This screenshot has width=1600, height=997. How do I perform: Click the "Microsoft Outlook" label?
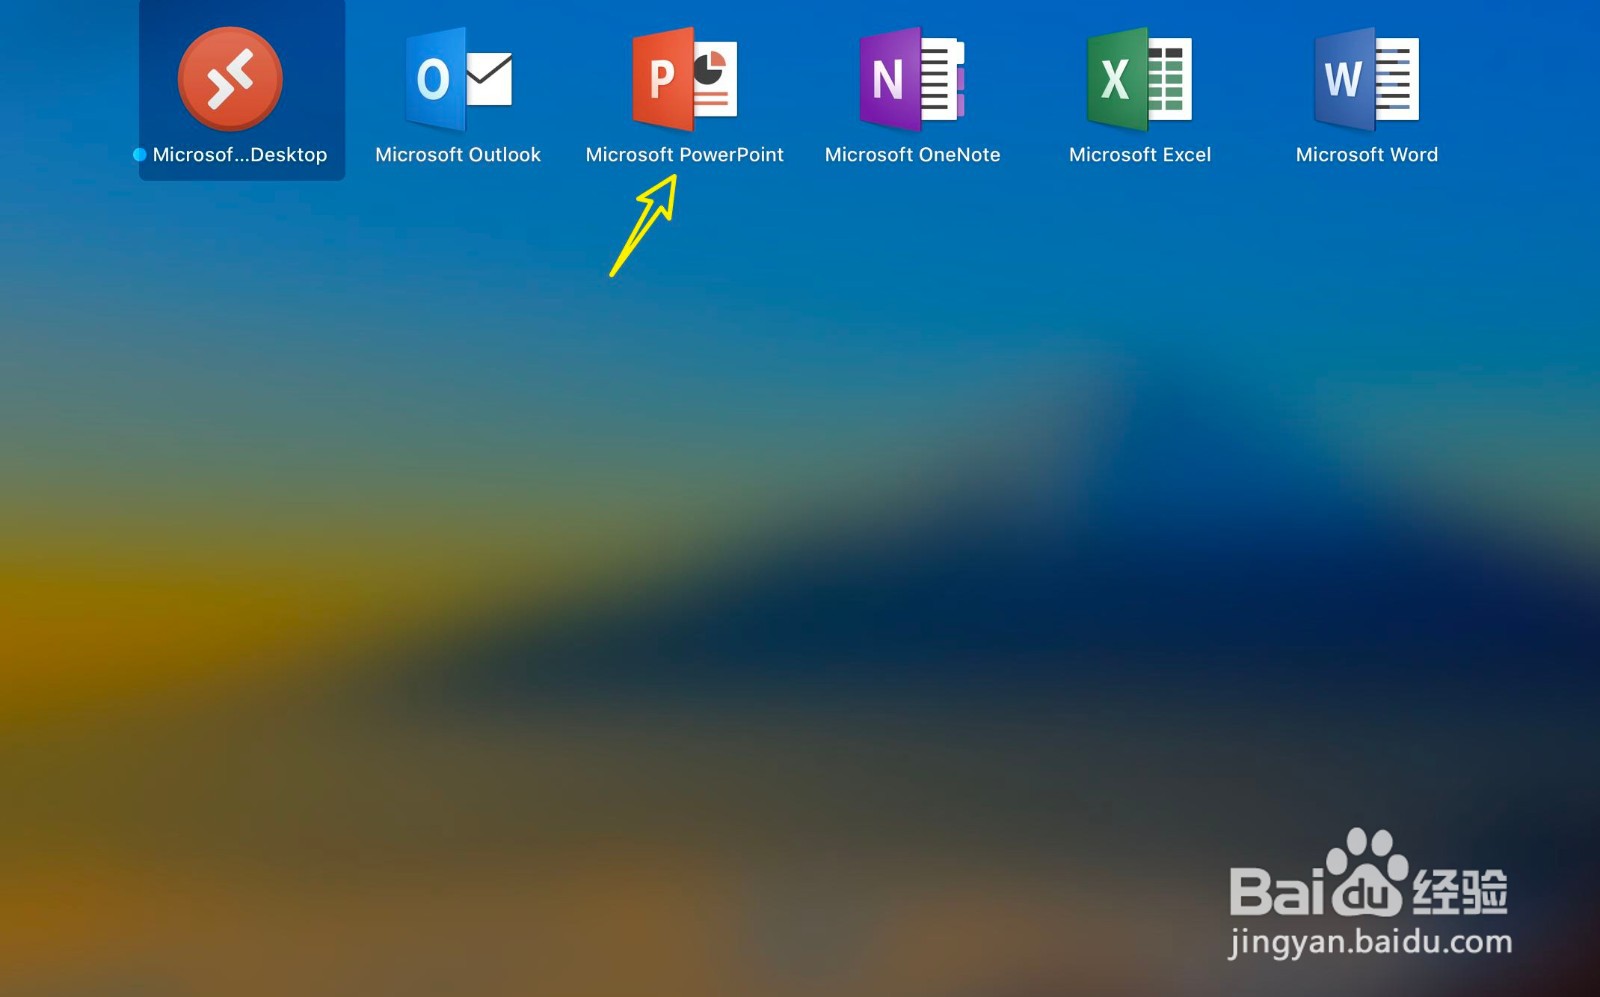(x=458, y=155)
